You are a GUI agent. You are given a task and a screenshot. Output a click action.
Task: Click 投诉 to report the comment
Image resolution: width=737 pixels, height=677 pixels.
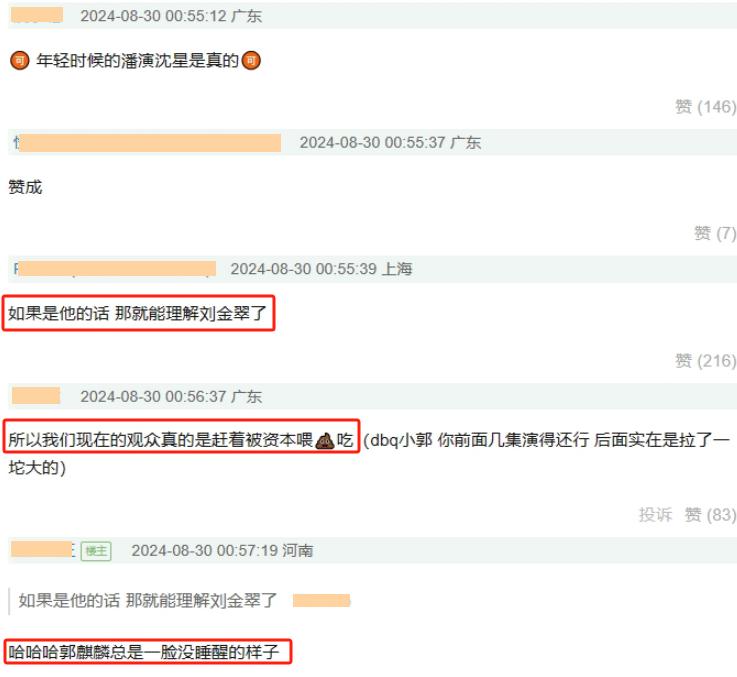tap(655, 514)
